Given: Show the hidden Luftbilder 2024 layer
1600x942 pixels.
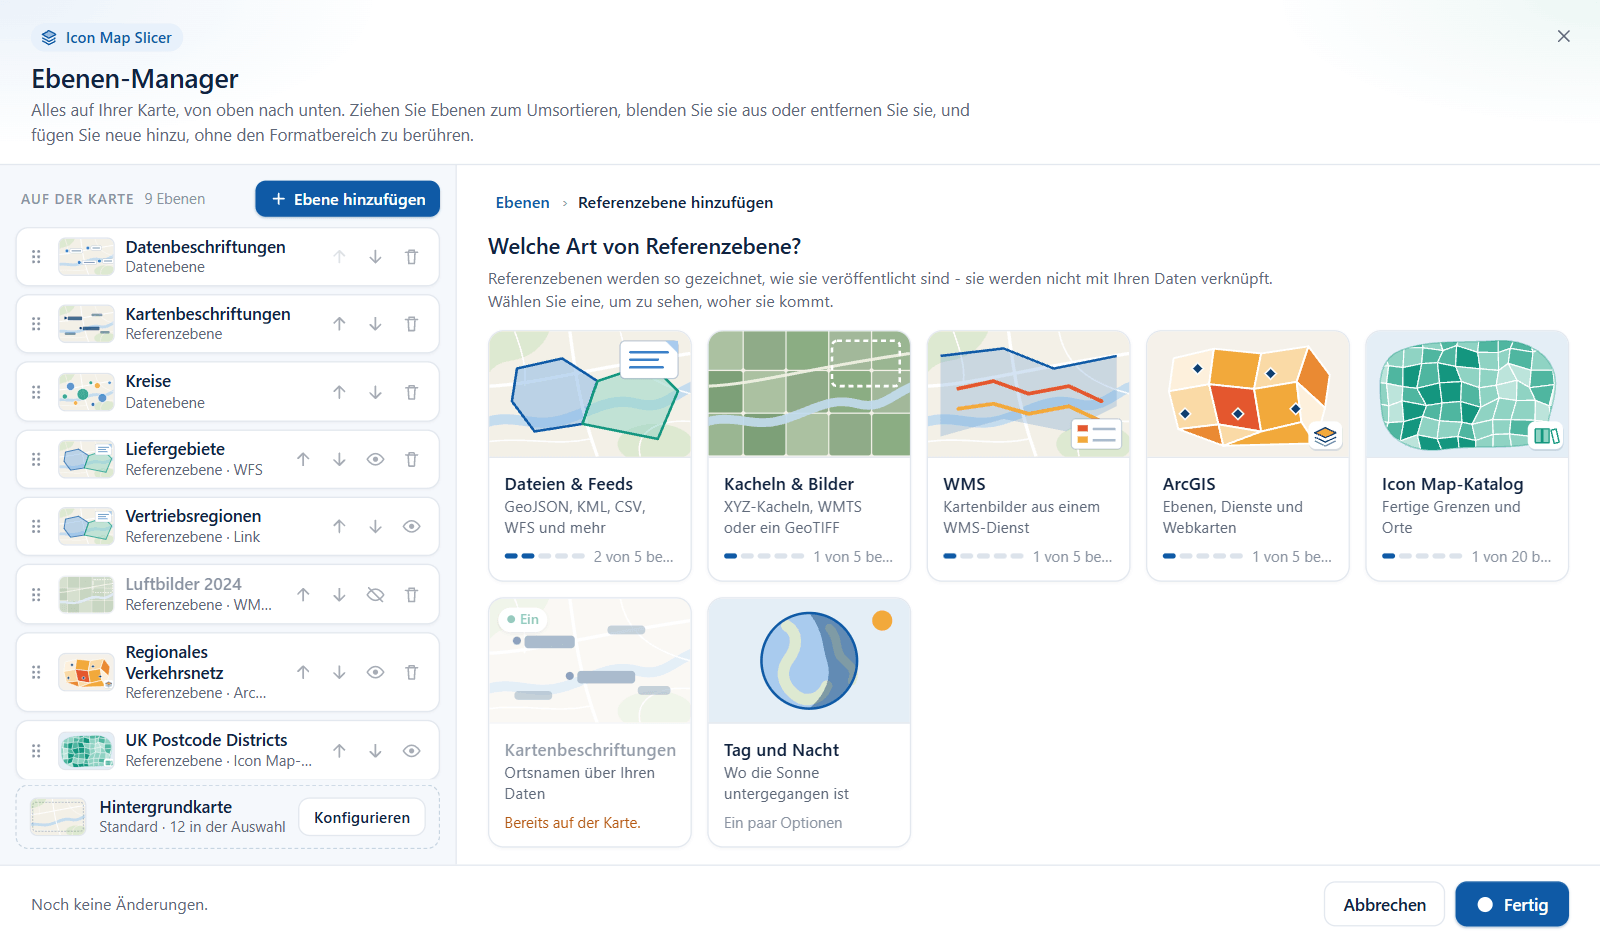Looking at the screenshot, I should pos(375,594).
